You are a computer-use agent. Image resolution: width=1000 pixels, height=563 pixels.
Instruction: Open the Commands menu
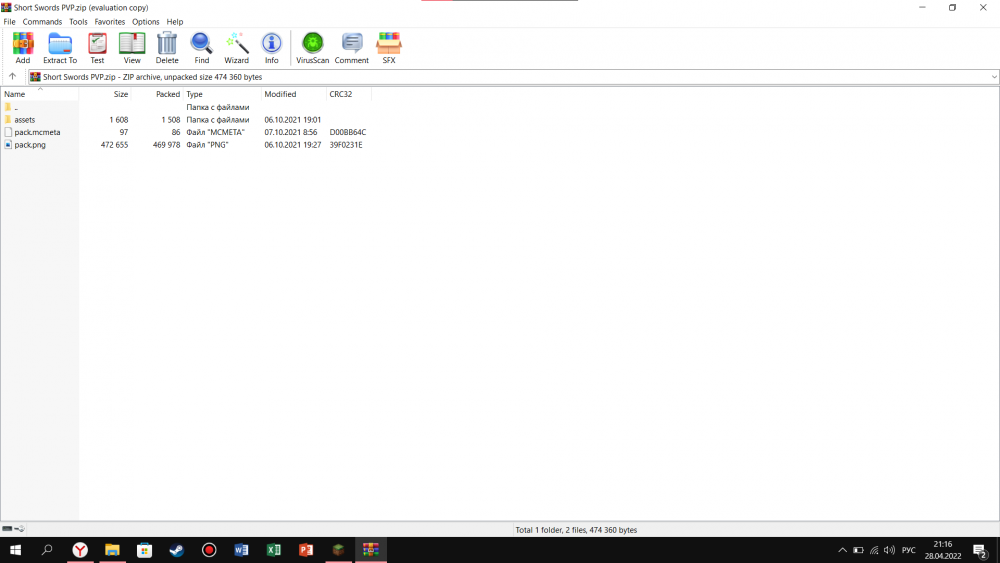pyautogui.click(x=42, y=22)
